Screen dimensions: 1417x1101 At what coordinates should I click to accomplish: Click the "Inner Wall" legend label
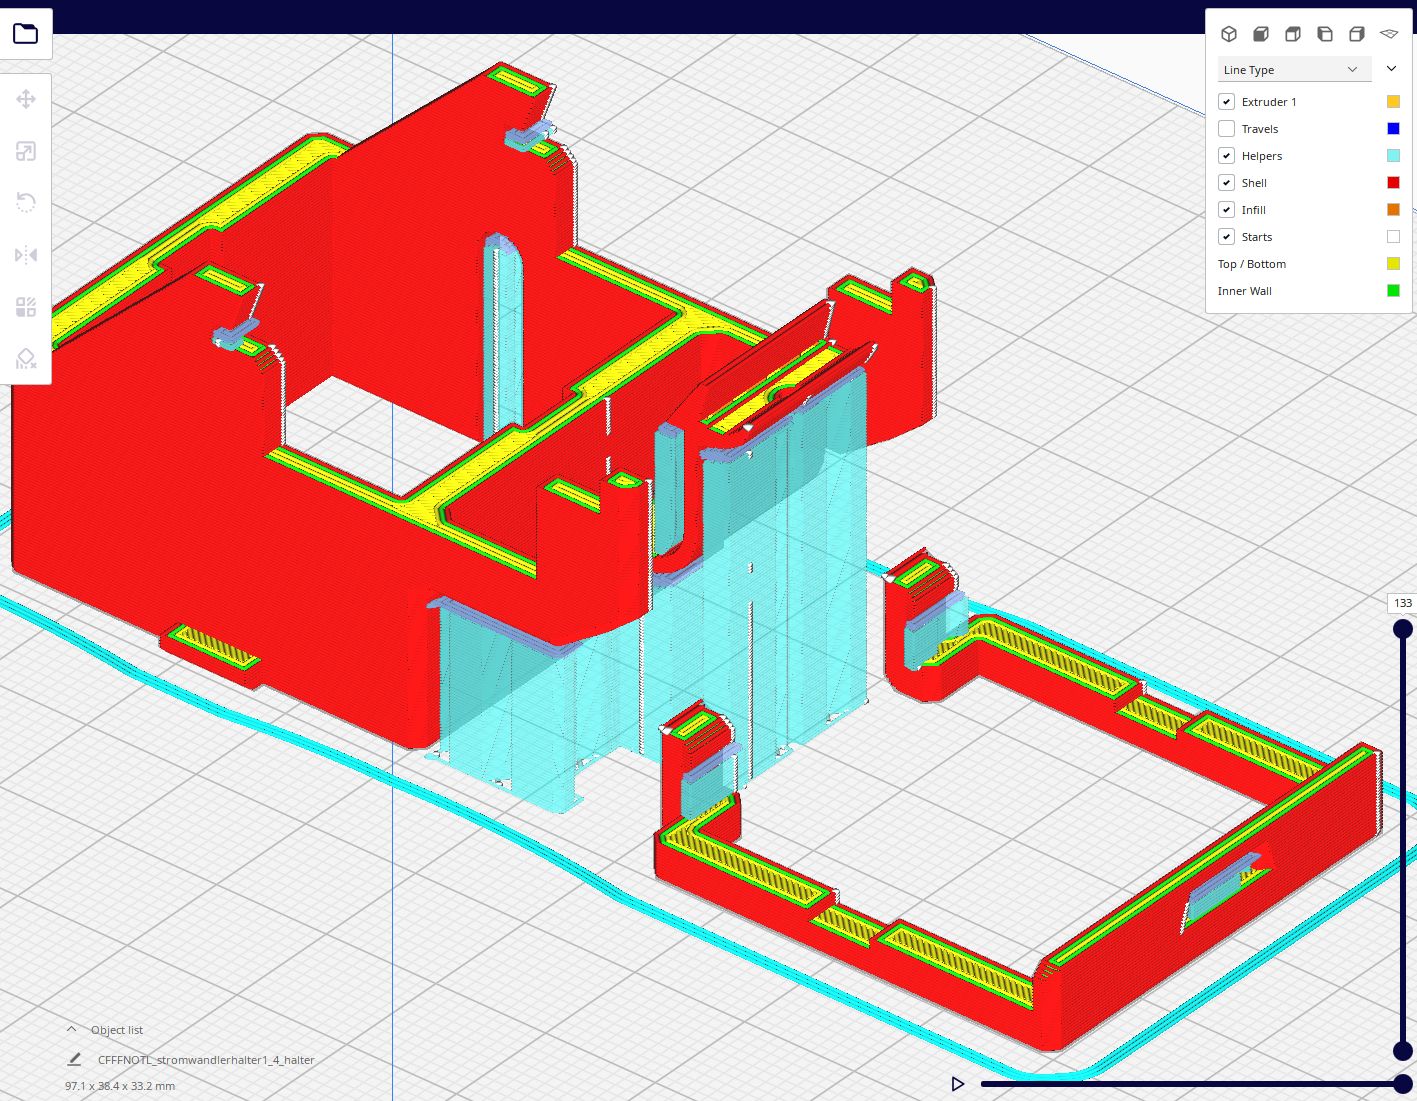pyautogui.click(x=1245, y=291)
